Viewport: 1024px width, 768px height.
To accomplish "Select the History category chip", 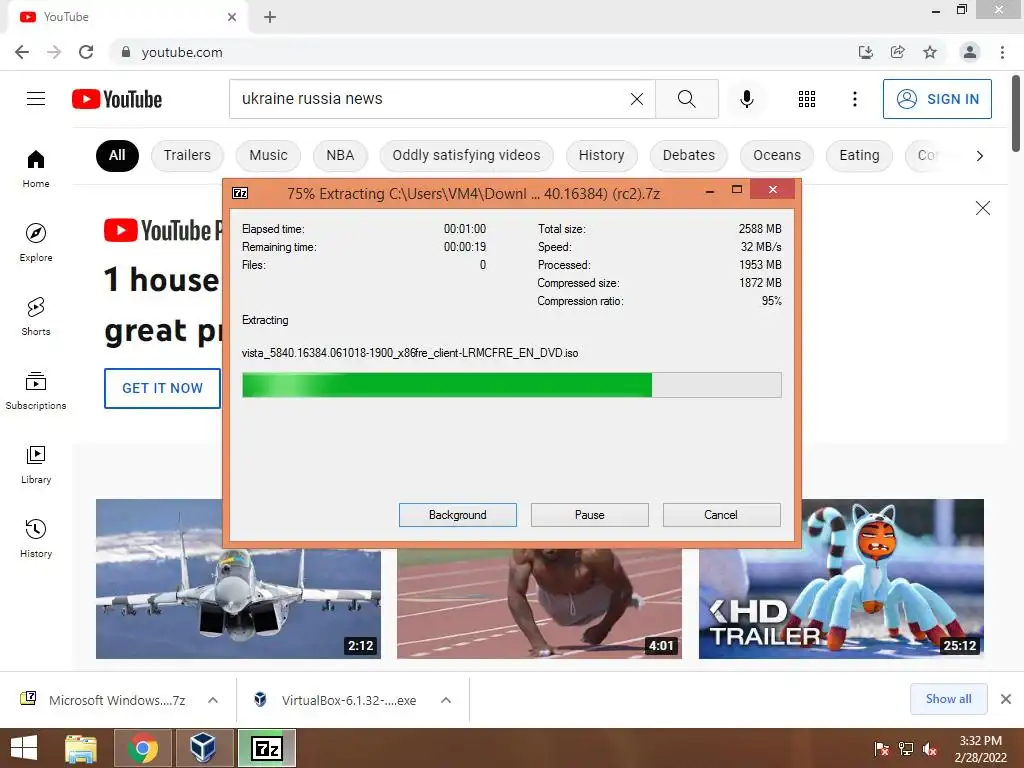I will 601,155.
